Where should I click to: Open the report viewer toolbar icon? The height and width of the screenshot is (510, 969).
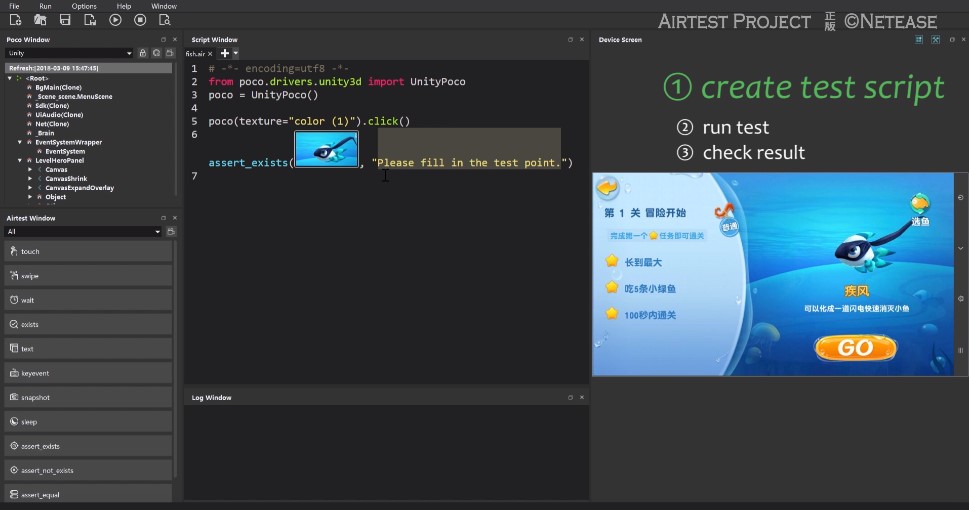click(x=164, y=20)
